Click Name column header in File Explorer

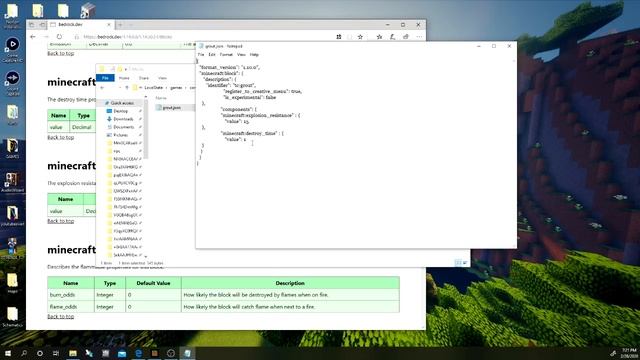[161, 98]
